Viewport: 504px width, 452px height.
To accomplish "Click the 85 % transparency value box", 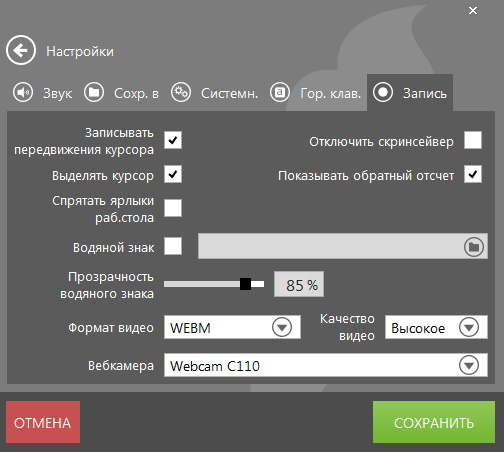I will (x=299, y=284).
